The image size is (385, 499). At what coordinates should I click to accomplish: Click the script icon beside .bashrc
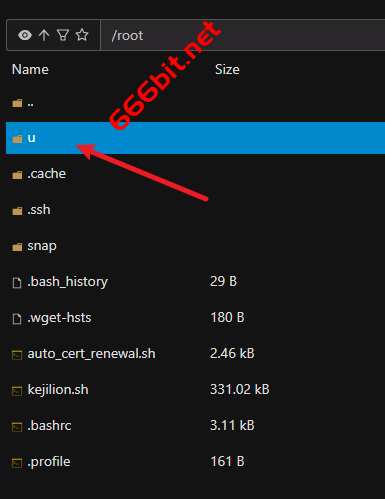[17, 427]
